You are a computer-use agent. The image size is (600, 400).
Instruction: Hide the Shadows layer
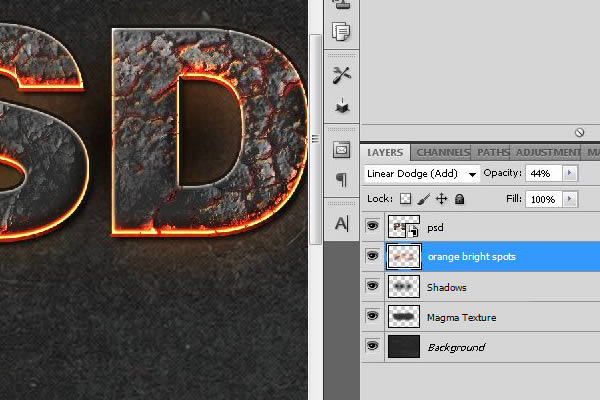point(372,286)
